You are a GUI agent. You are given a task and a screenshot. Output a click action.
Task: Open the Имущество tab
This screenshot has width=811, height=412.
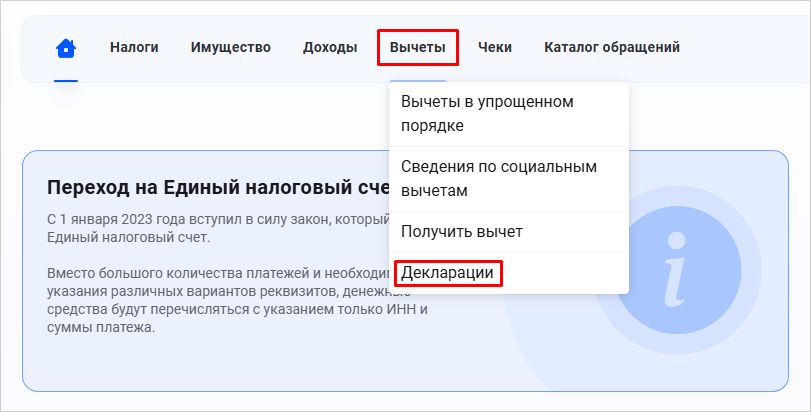(231, 47)
